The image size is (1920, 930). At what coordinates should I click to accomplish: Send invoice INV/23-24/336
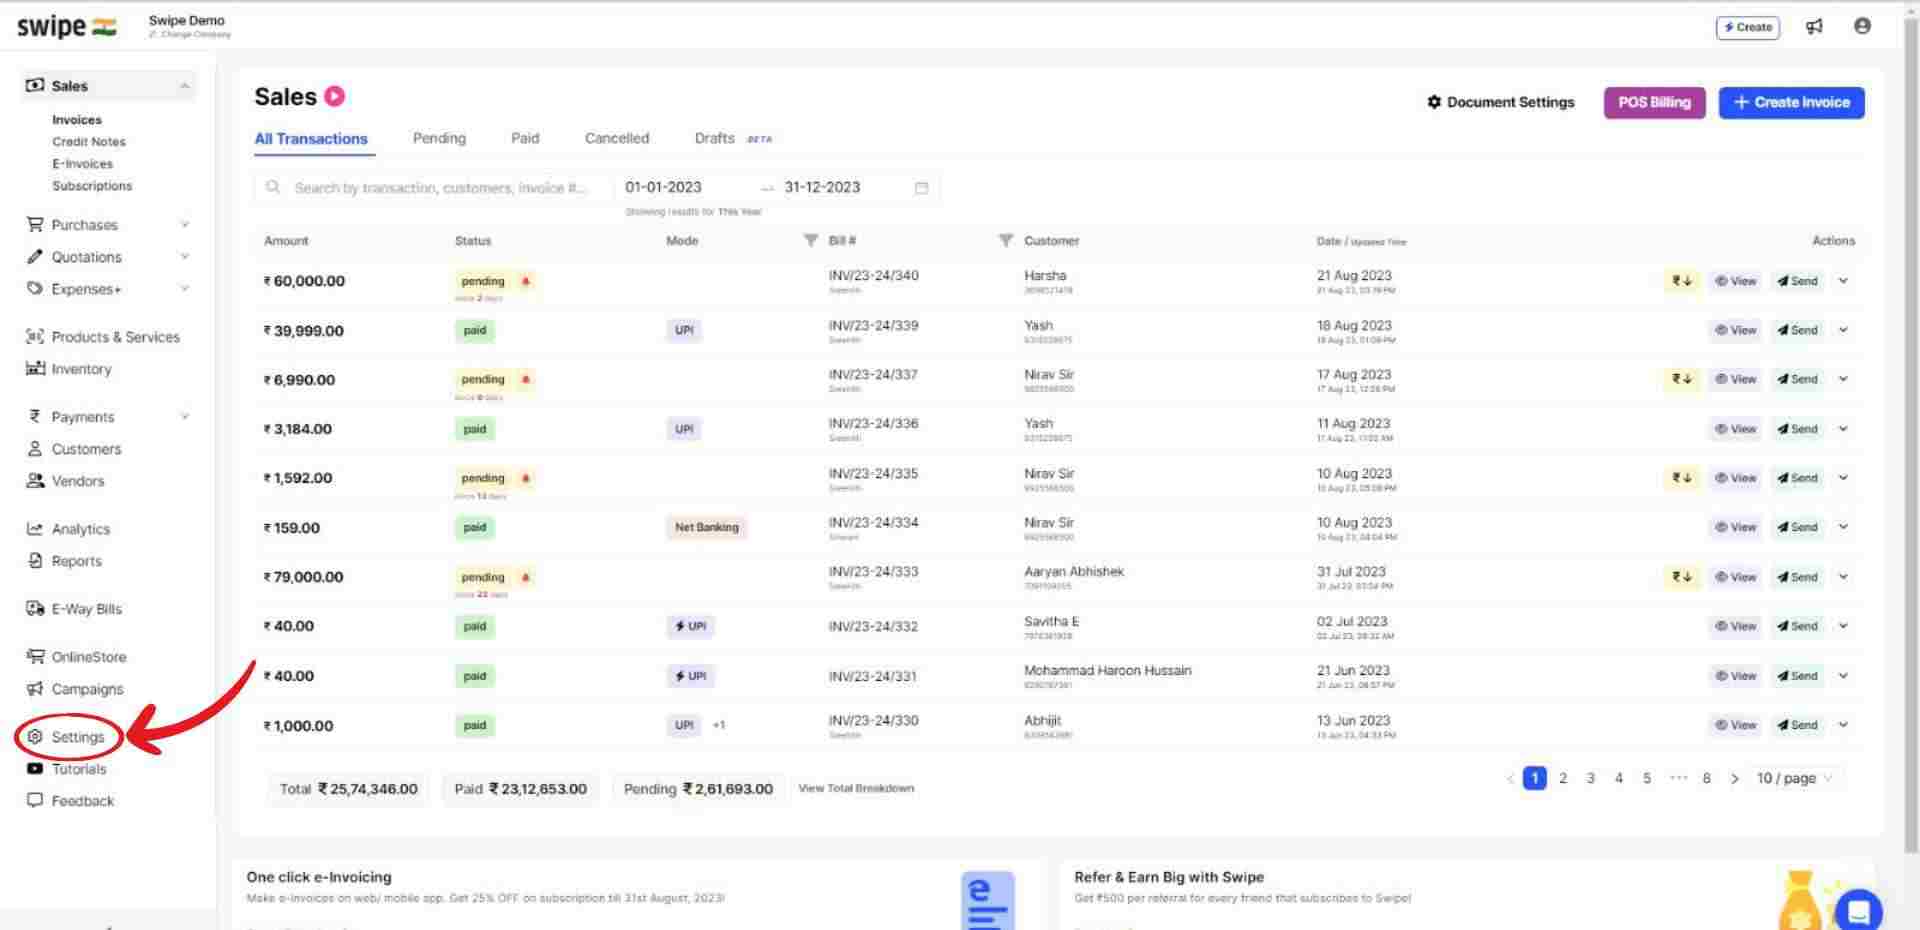pos(1797,429)
